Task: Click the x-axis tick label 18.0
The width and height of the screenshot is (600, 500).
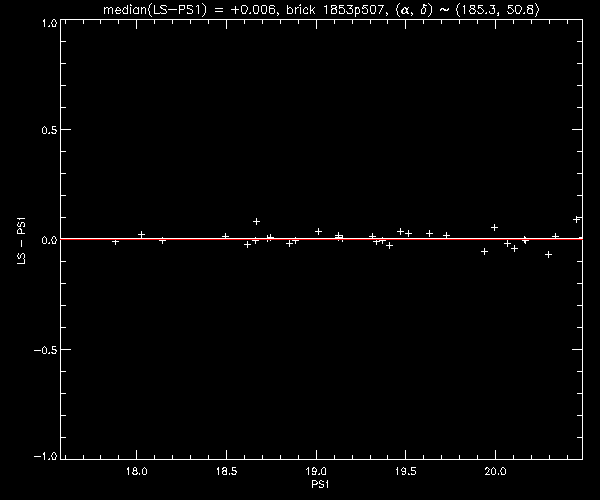Action: 136,471
